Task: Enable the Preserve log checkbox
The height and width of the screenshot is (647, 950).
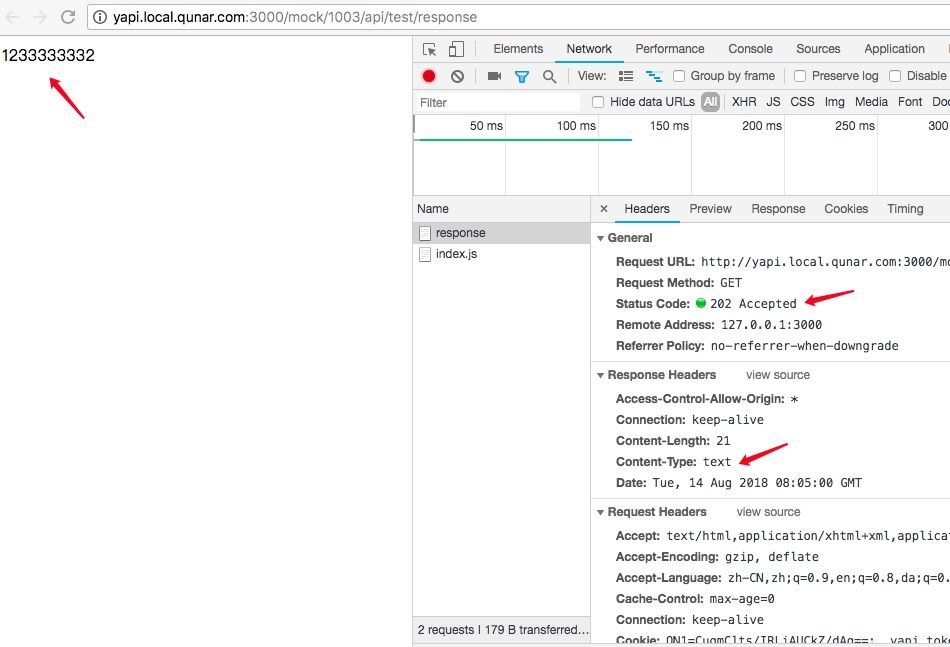Action: click(800, 76)
